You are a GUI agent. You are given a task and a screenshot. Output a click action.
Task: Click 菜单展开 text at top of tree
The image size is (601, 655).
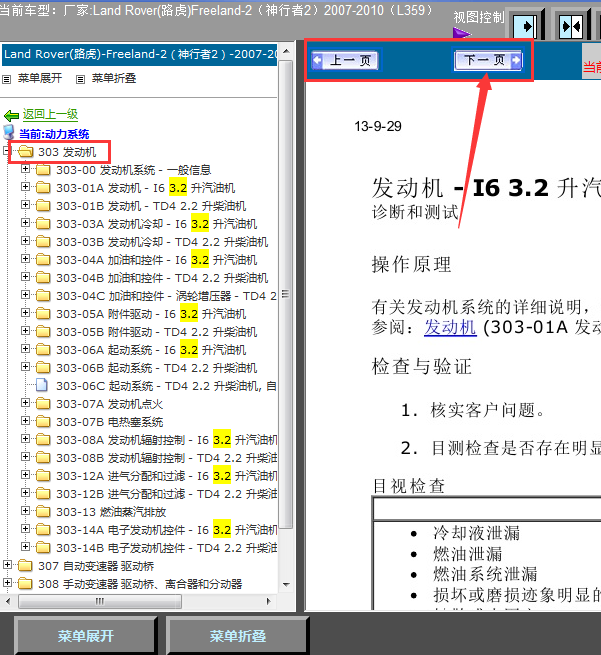pos(40,78)
